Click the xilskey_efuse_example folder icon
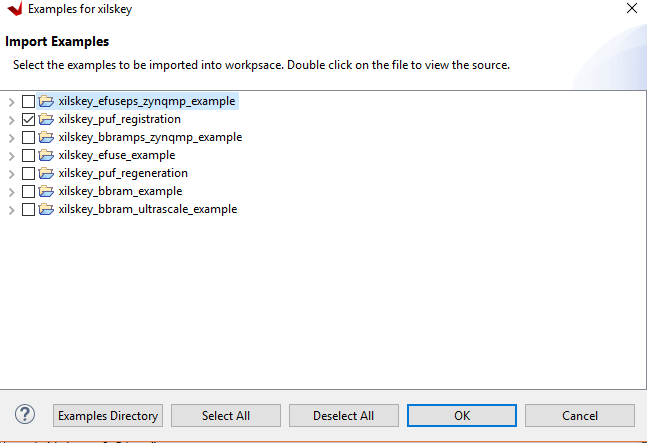The image size is (647, 443). coord(46,155)
